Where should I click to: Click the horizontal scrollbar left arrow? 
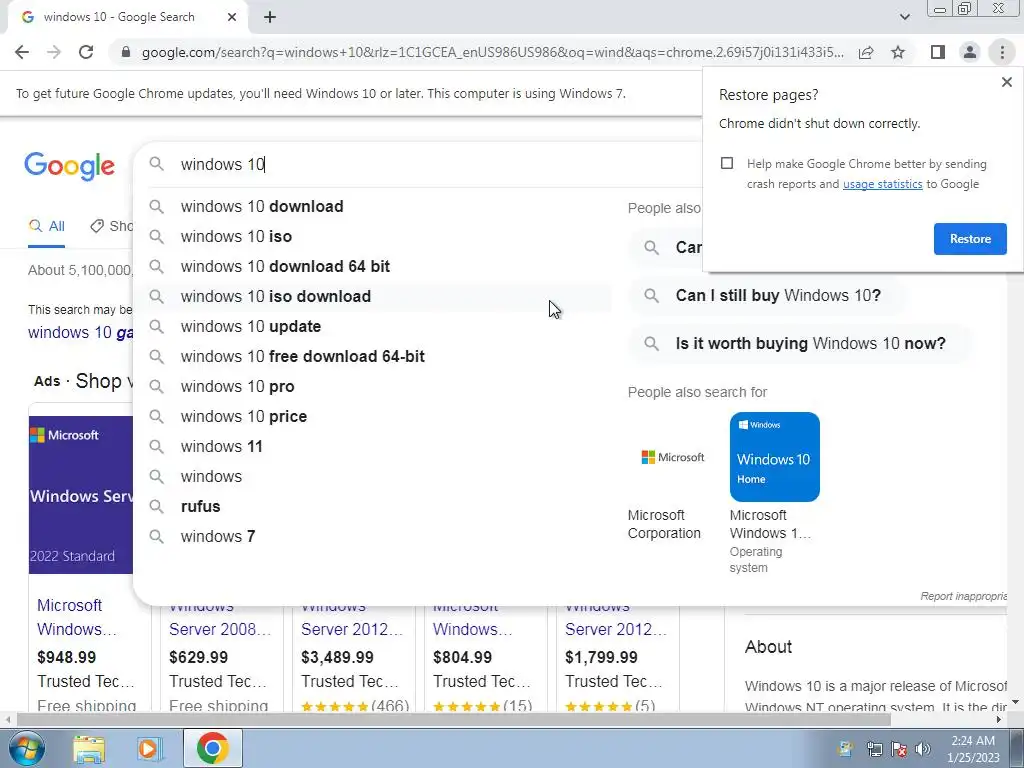coord(8,720)
